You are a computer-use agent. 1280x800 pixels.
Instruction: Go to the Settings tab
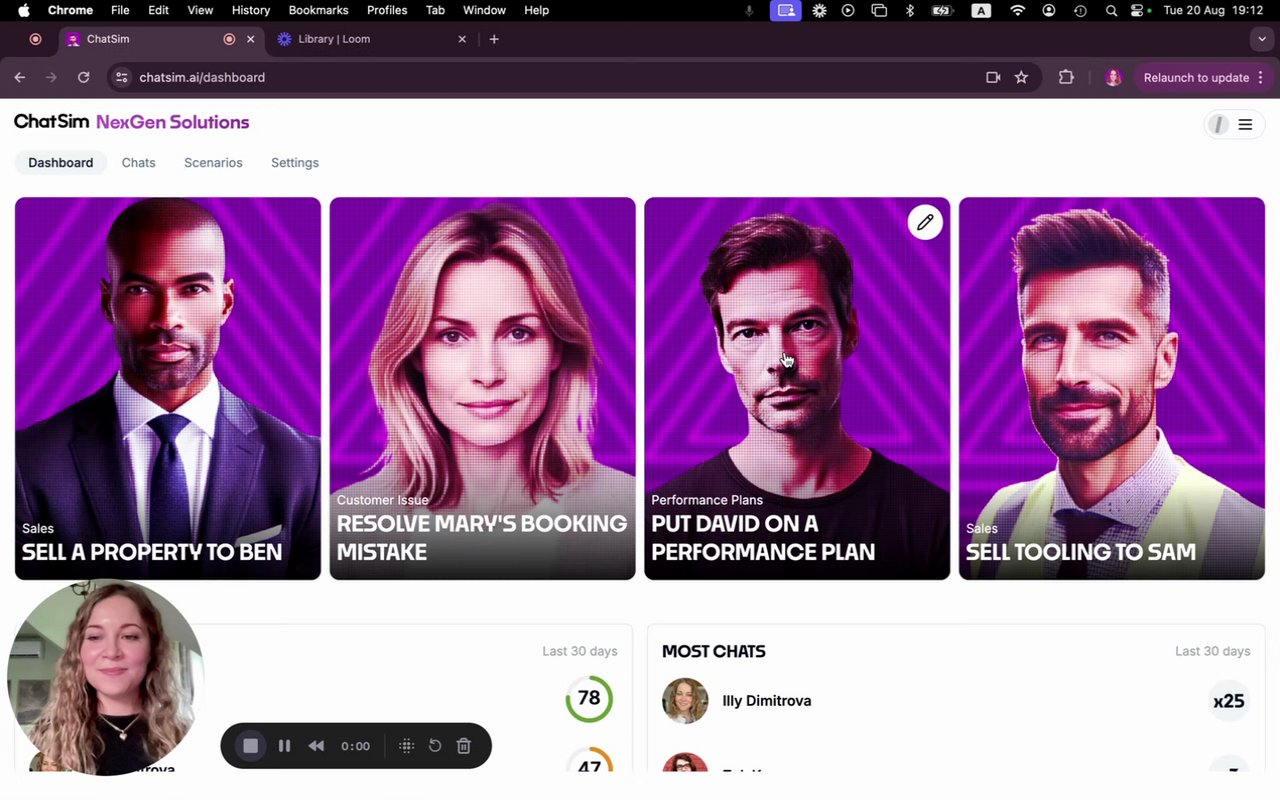tap(295, 163)
